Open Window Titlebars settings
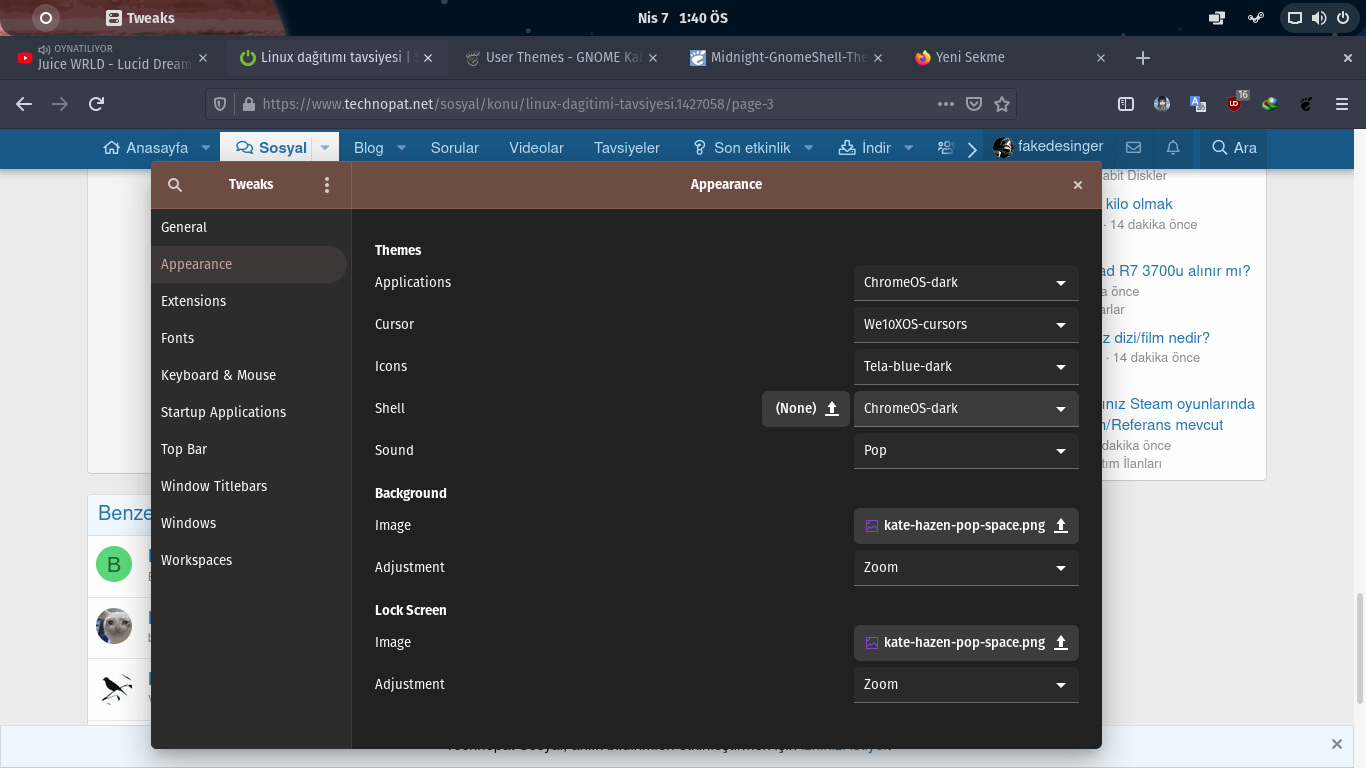Screen dimensions: 1366x768 coord(249,486)
